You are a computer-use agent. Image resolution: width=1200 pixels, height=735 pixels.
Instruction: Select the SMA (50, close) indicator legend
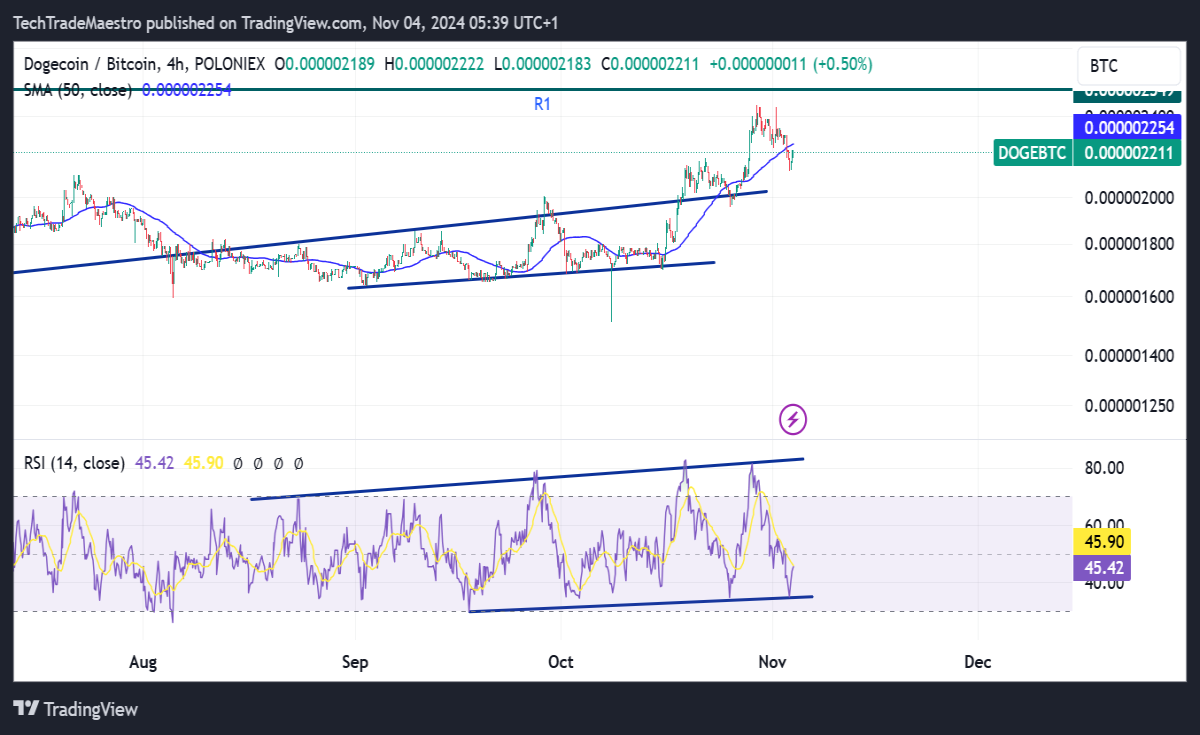pyautogui.click(x=78, y=89)
